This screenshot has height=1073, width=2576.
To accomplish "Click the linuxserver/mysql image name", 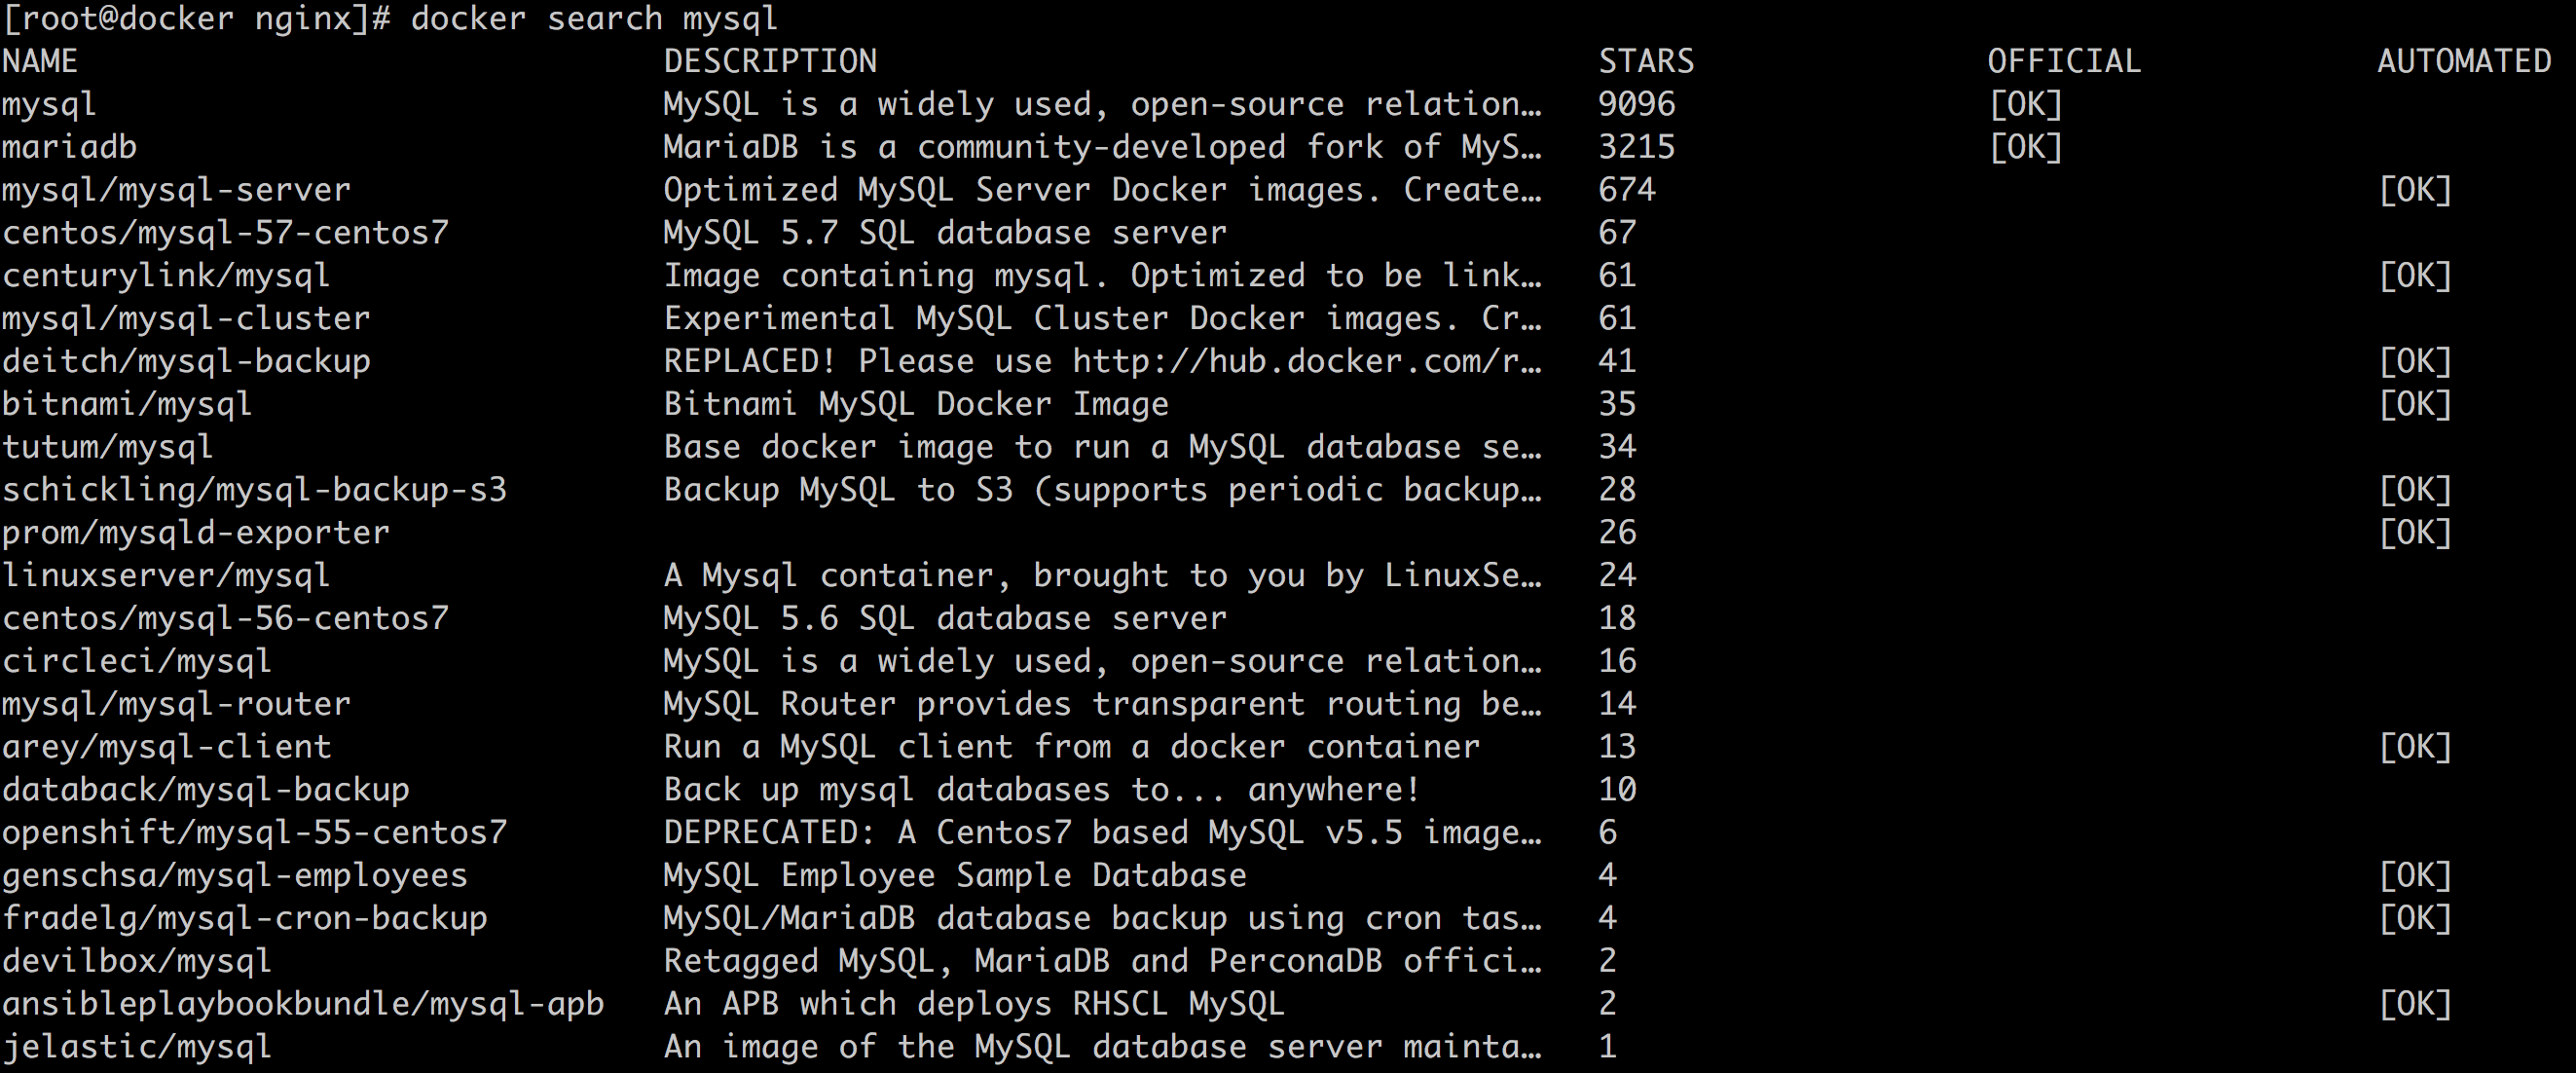I will 166,576.
